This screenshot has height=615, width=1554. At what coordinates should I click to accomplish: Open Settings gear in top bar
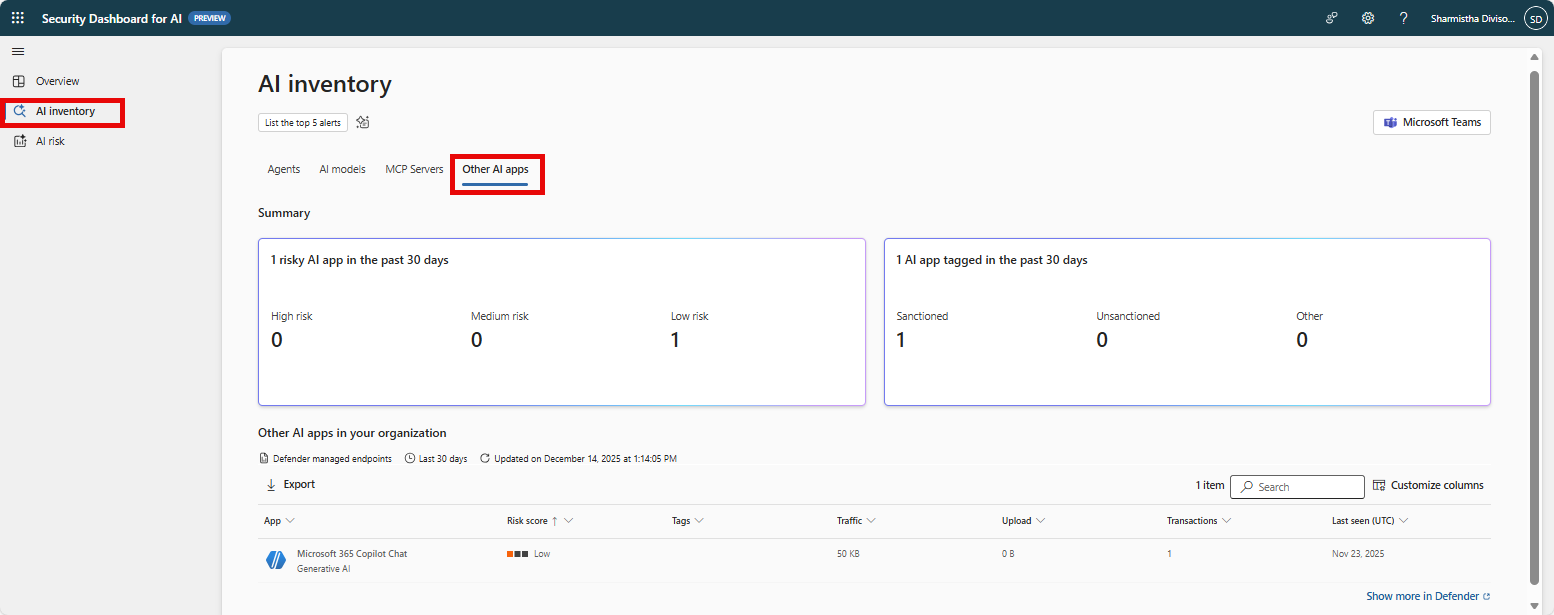[x=1368, y=18]
